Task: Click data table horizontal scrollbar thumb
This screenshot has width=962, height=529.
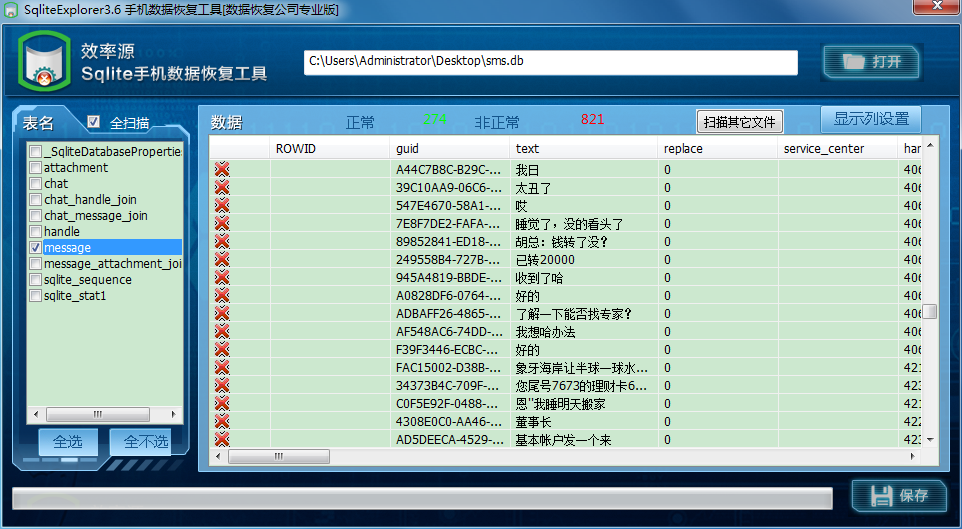Action: tap(279, 456)
